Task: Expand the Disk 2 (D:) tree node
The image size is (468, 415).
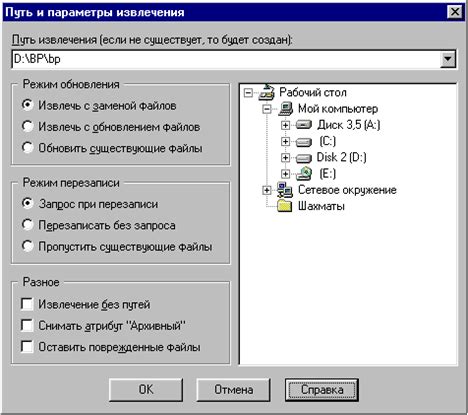Action: [285, 157]
